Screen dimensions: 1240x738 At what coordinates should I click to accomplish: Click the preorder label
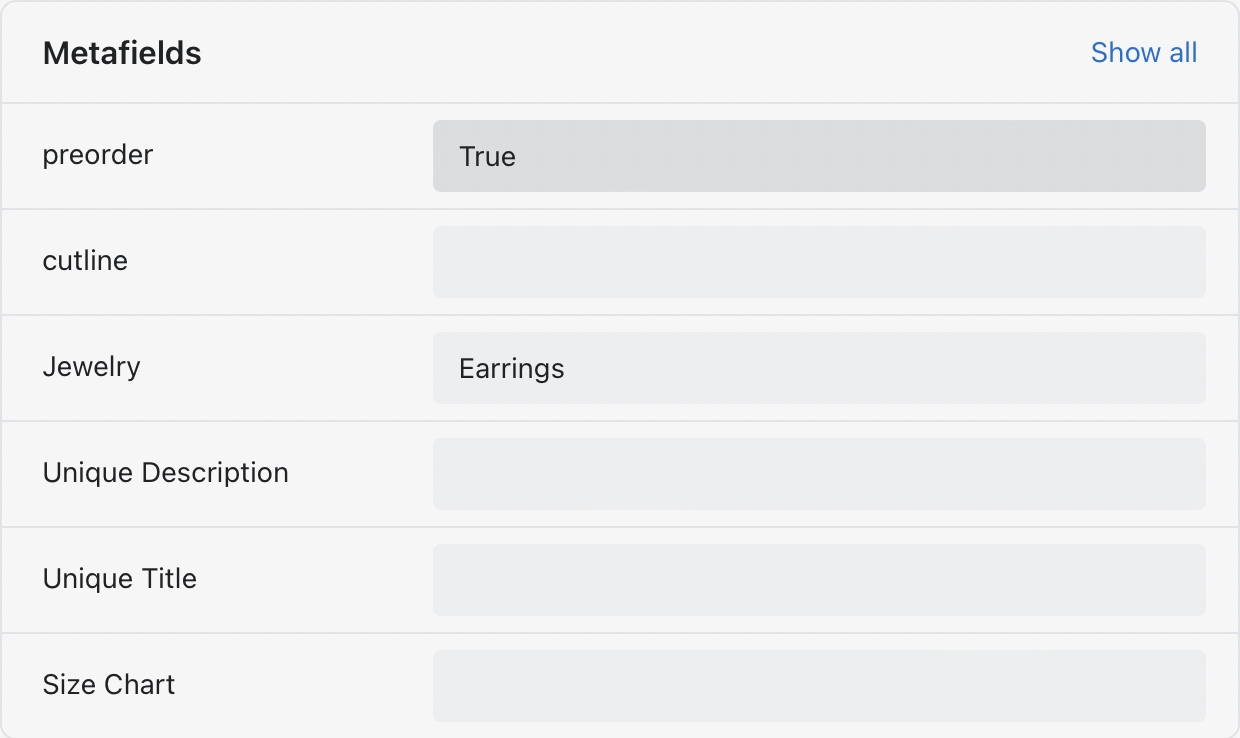click(x=98, y=155)
